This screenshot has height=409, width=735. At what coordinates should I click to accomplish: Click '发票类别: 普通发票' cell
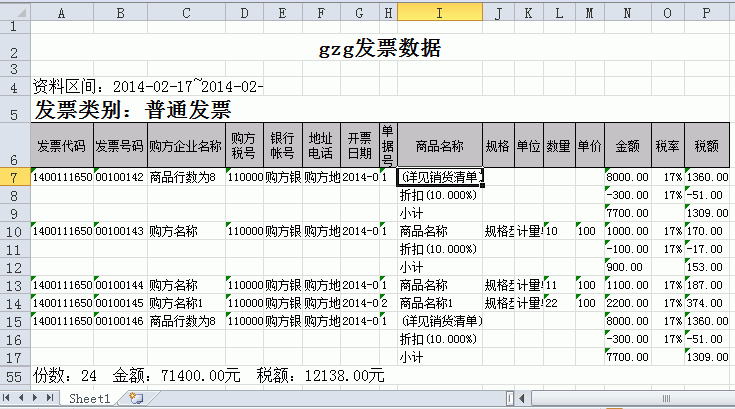pos(133,110)
